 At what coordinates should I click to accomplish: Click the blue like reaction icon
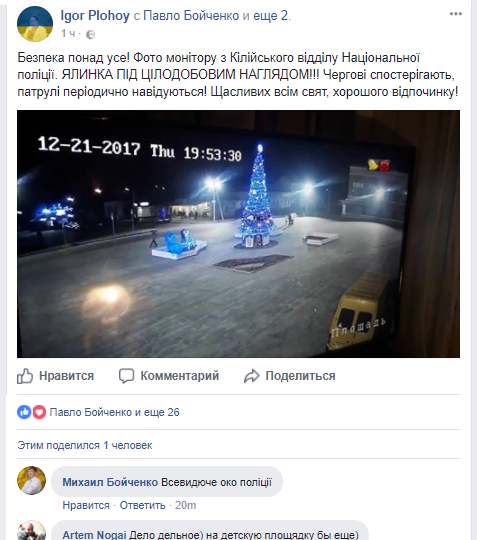24,412
